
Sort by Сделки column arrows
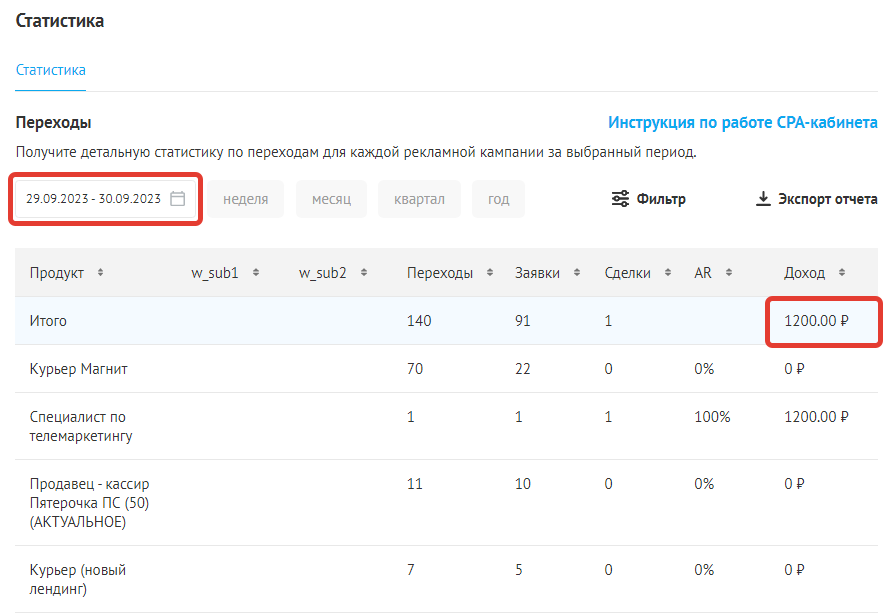pyautogui.click(x=668, y=272)
